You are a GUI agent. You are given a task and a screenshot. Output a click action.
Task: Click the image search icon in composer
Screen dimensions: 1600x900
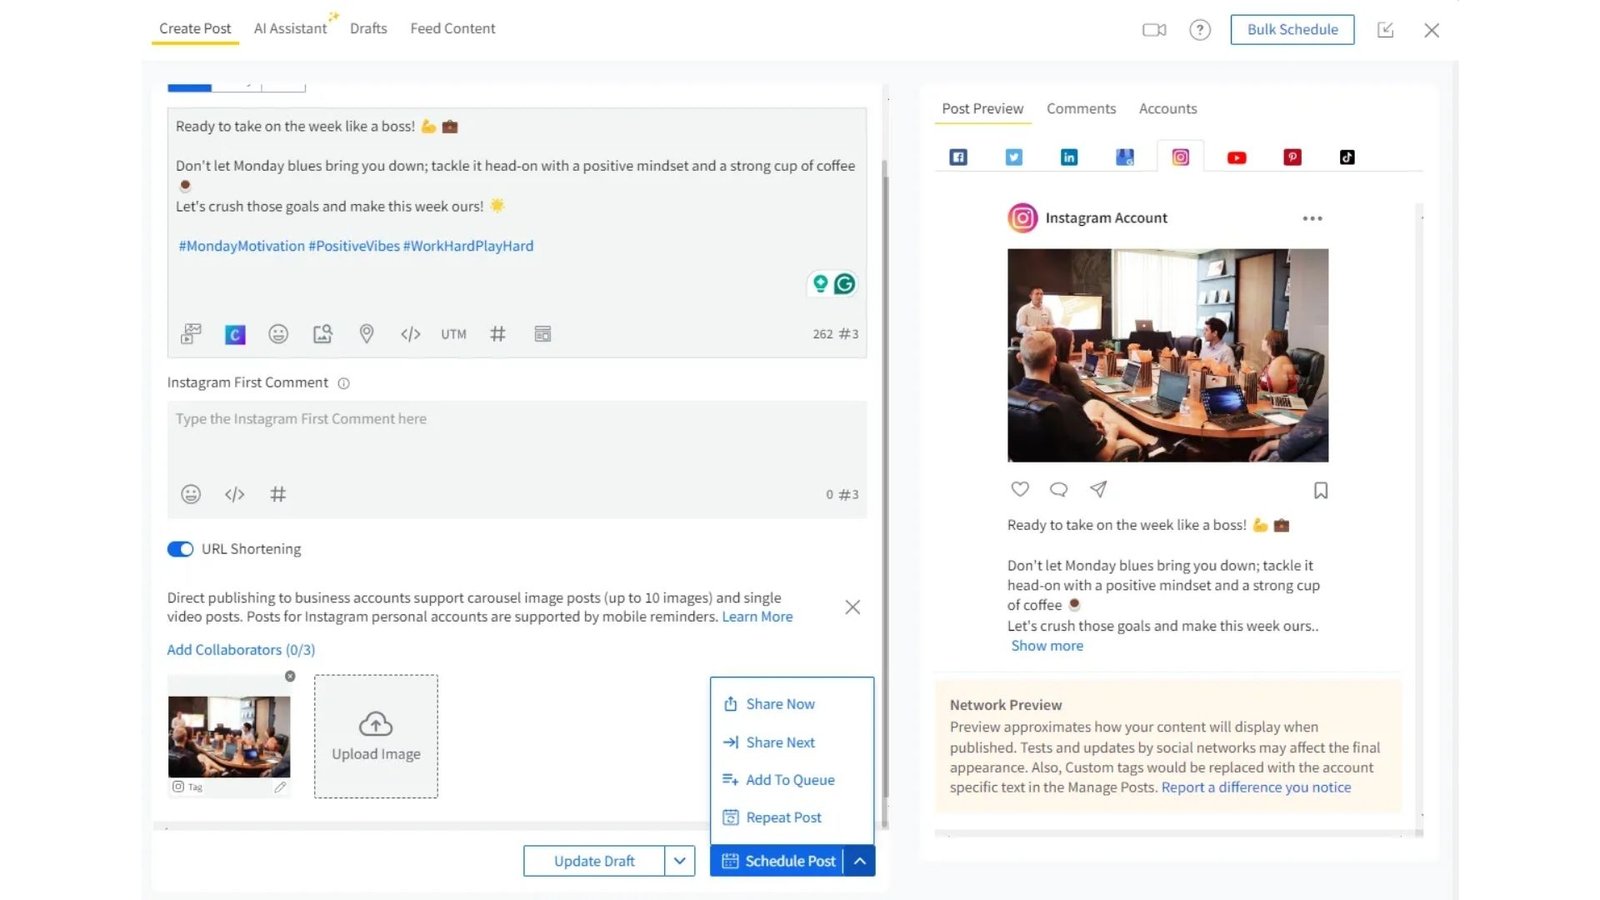click(x=323, y=334)
